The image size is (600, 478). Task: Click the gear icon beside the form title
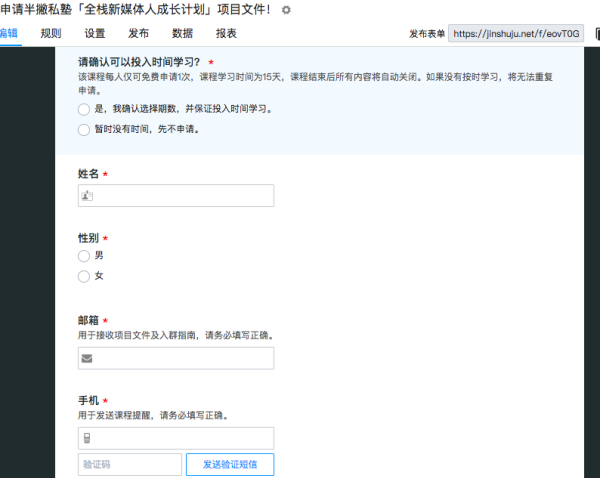click(286, 10)
